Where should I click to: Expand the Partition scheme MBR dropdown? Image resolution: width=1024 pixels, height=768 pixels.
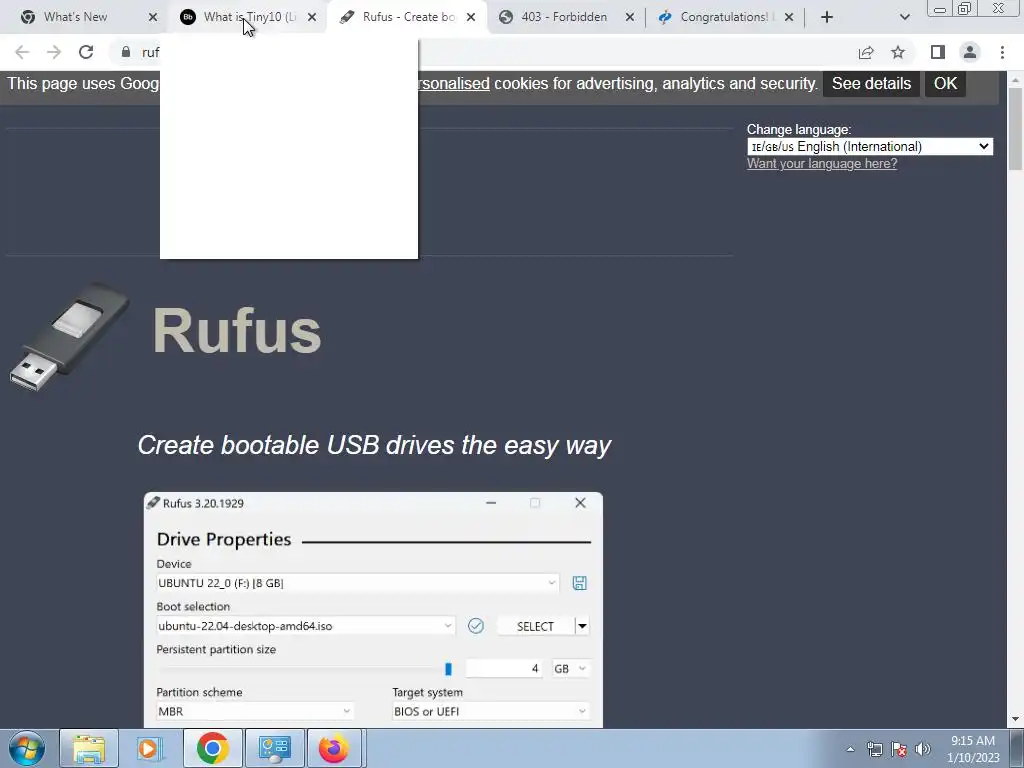tap(255, 711)
